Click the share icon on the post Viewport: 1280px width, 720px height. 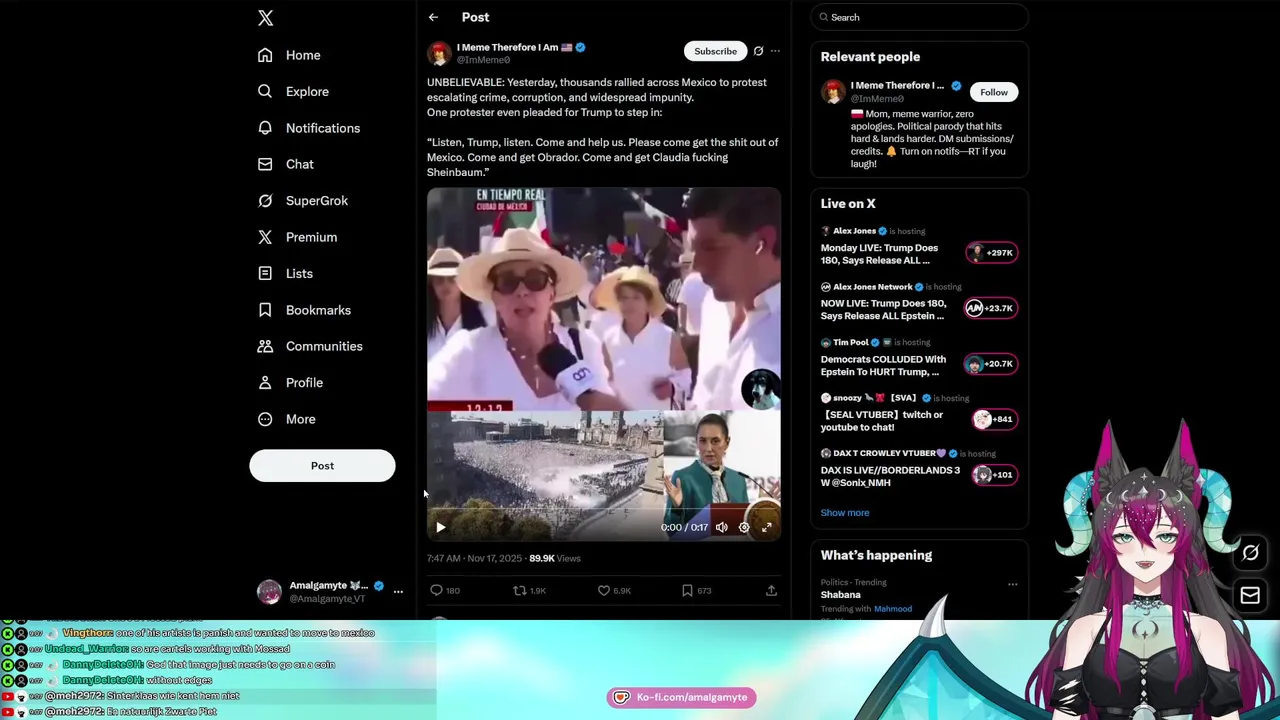pos(771,591)
